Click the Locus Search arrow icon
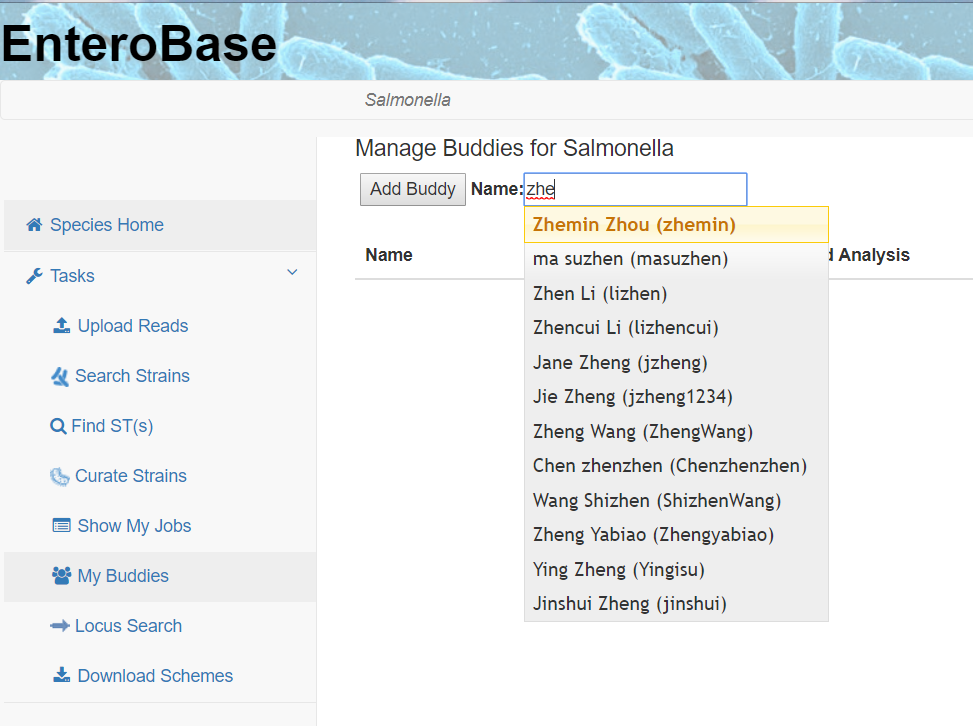The image size is (973, 726). [x=60, y=625]
